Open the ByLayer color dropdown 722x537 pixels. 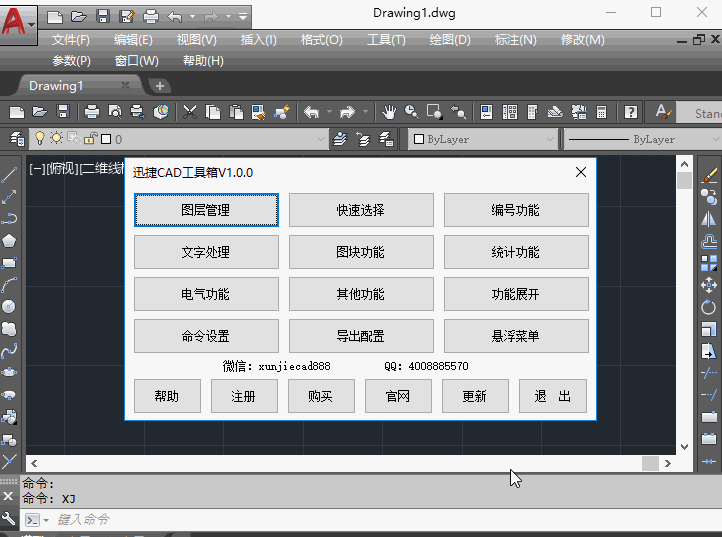pos(480,139)
